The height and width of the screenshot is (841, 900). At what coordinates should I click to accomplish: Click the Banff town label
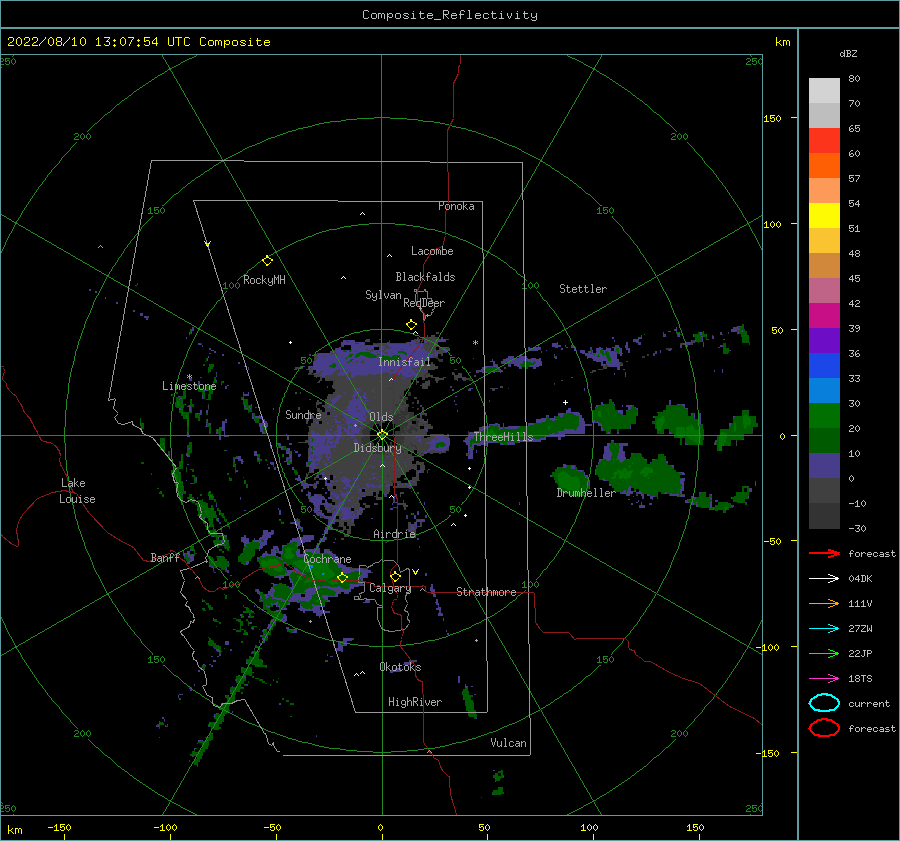(165, 557)
